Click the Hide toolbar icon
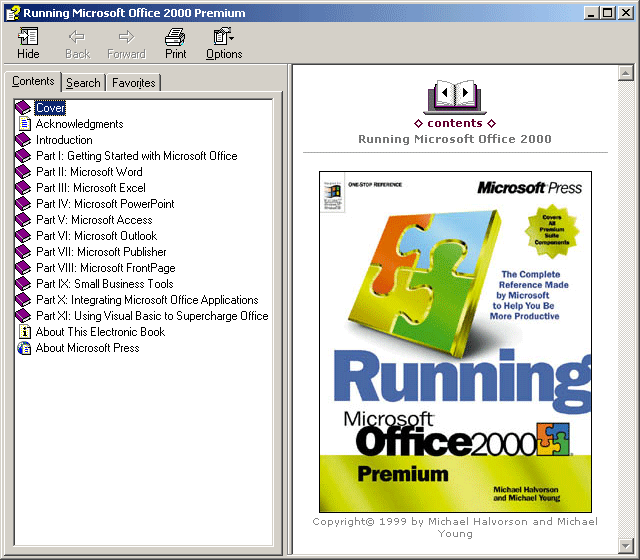This screenshot has height=560, width=640. tap(28, 37)
